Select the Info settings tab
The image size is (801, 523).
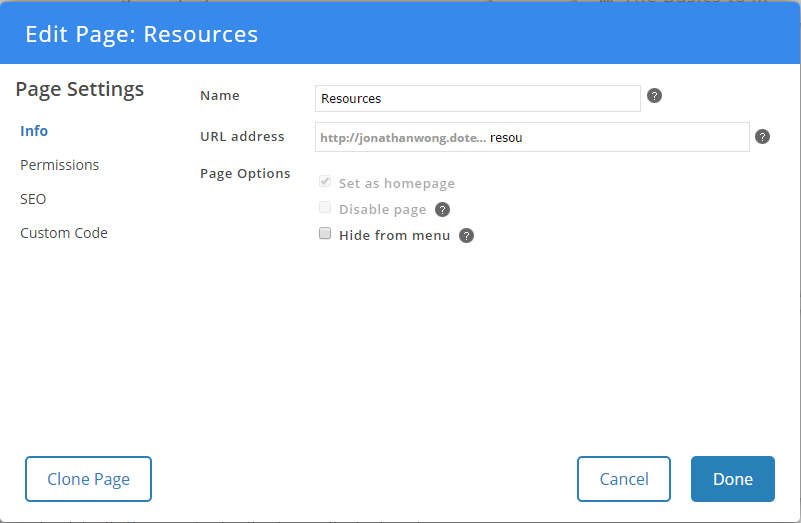point(34,131)
